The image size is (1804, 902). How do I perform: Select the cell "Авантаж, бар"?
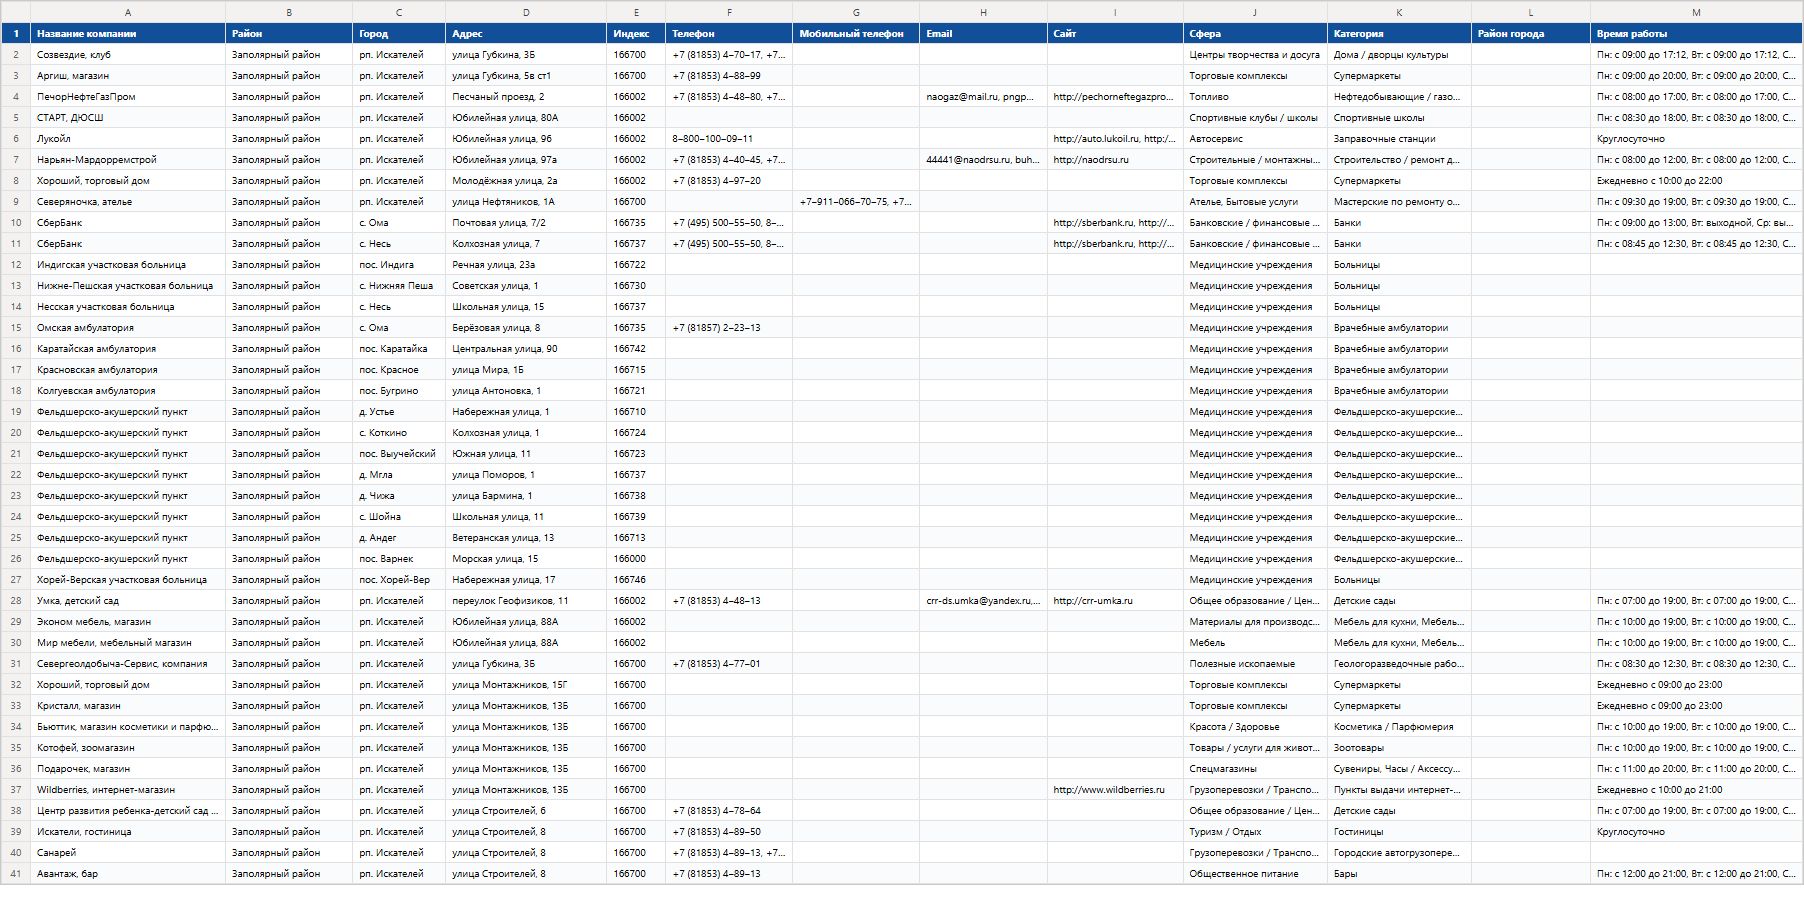pyautogui.click(x=128, y=874)
